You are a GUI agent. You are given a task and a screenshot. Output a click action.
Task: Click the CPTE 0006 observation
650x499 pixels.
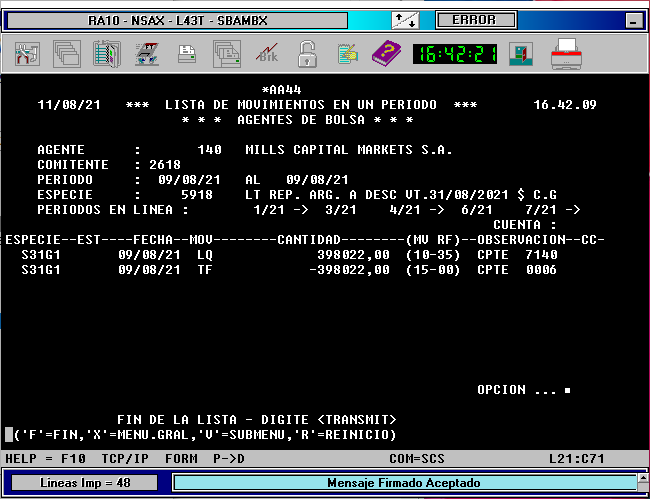point(517,270)
